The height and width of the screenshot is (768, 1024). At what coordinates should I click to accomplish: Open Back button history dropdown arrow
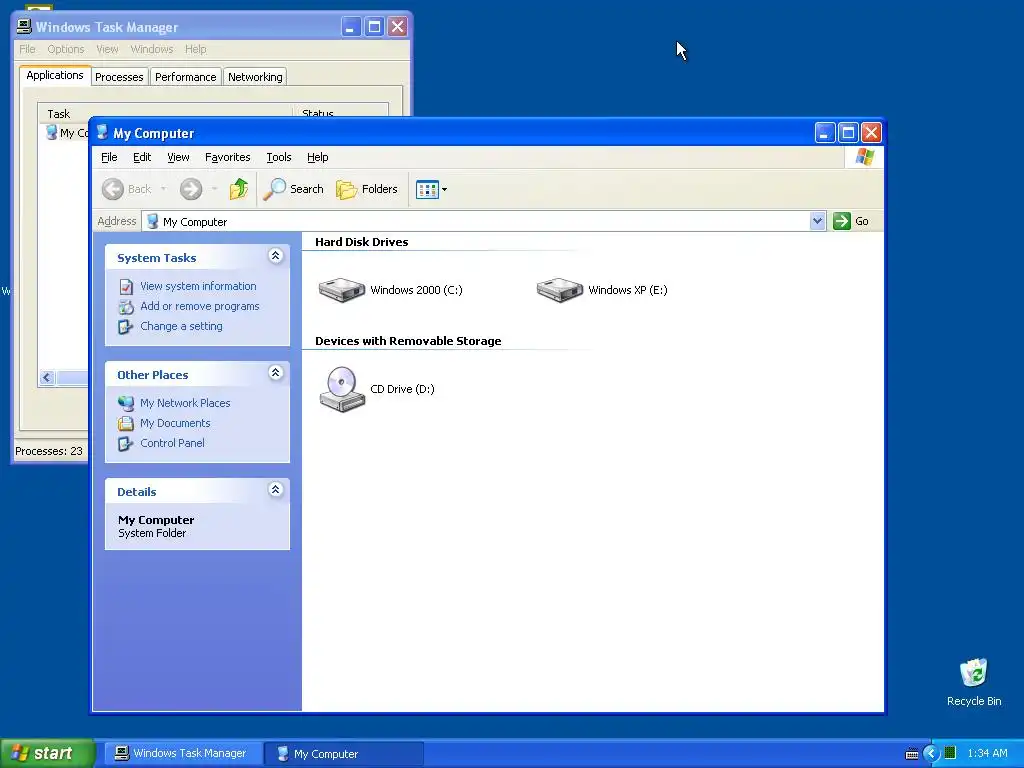click(163, 189)
